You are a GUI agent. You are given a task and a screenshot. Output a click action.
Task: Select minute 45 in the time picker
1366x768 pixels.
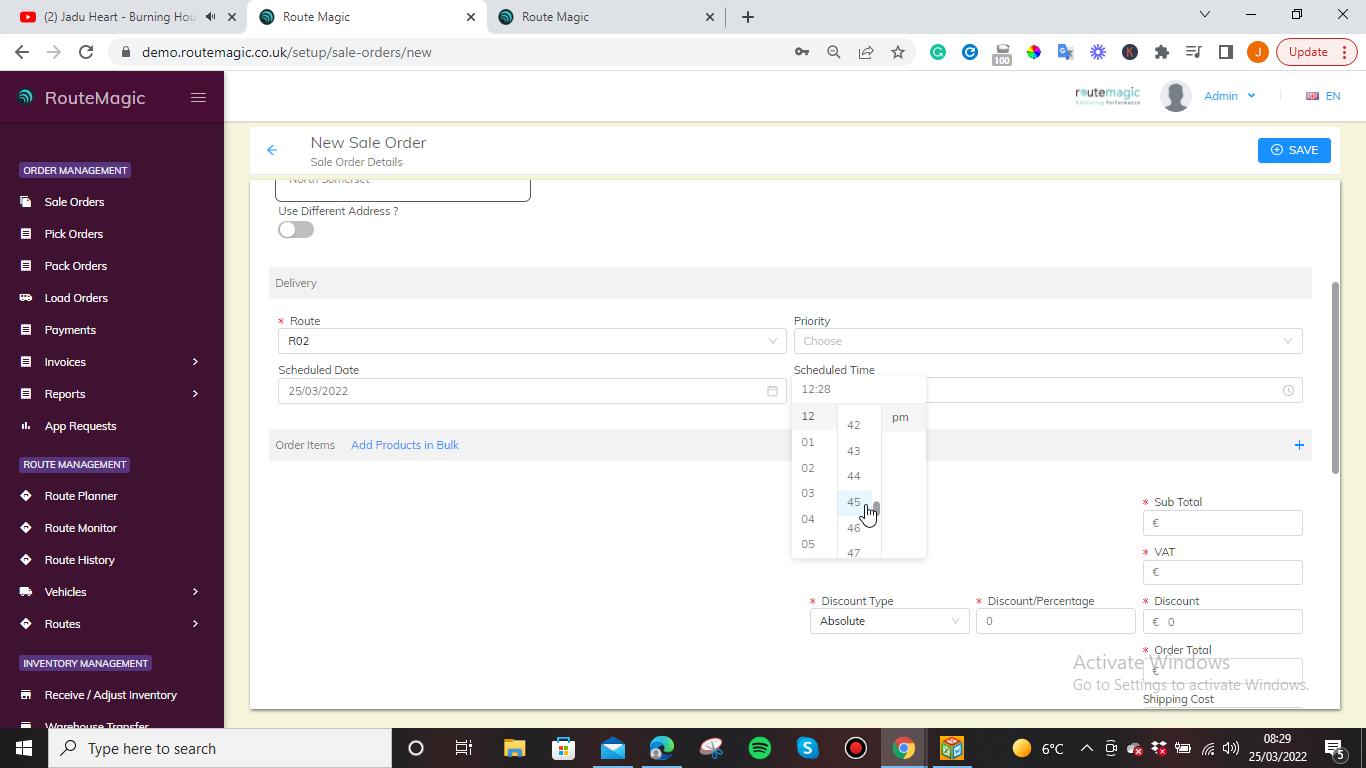pos(854,502)
